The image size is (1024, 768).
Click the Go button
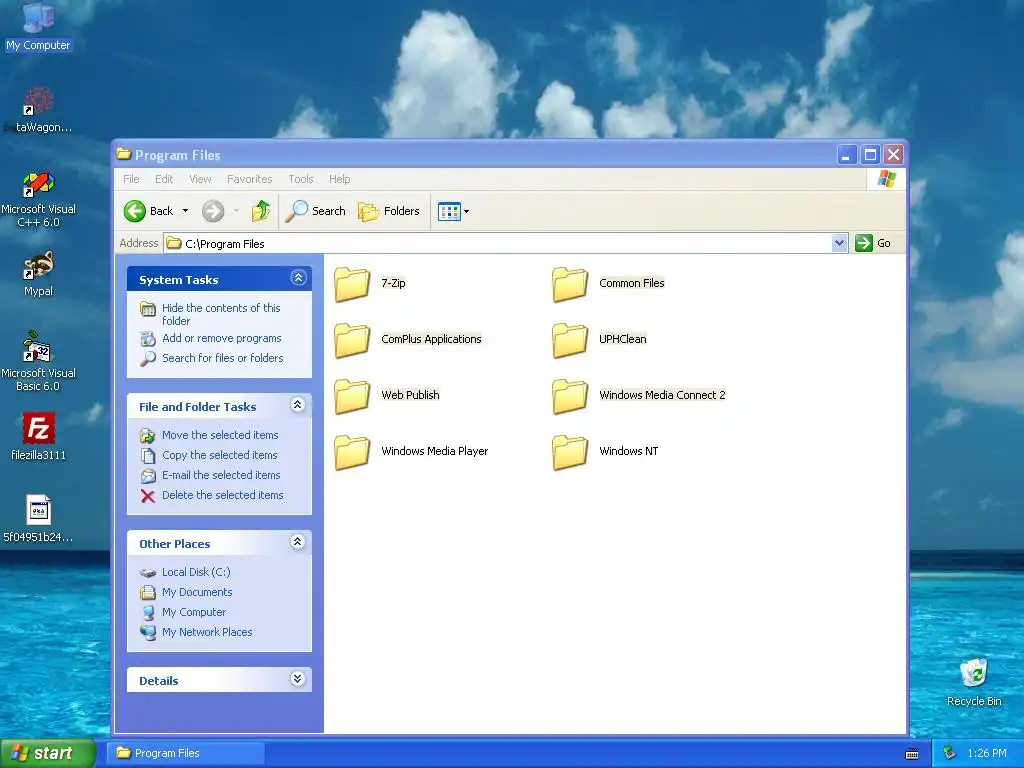point(874,244)
